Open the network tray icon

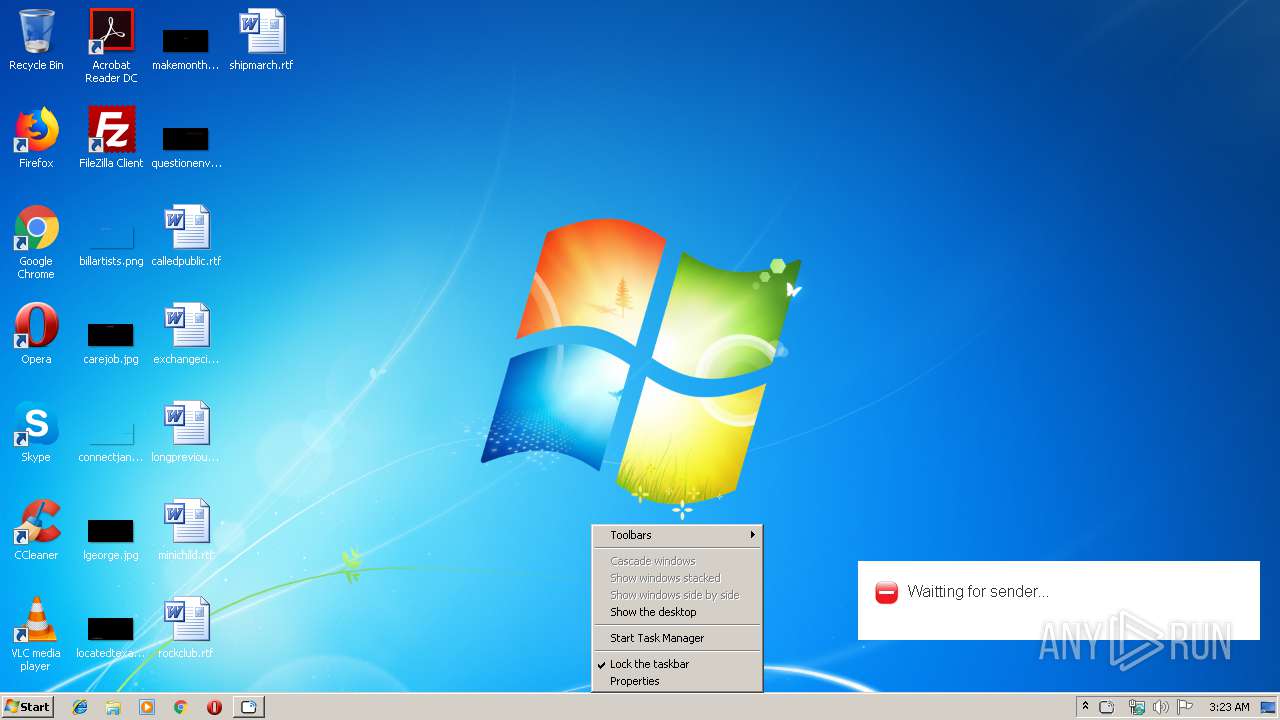1136,707
